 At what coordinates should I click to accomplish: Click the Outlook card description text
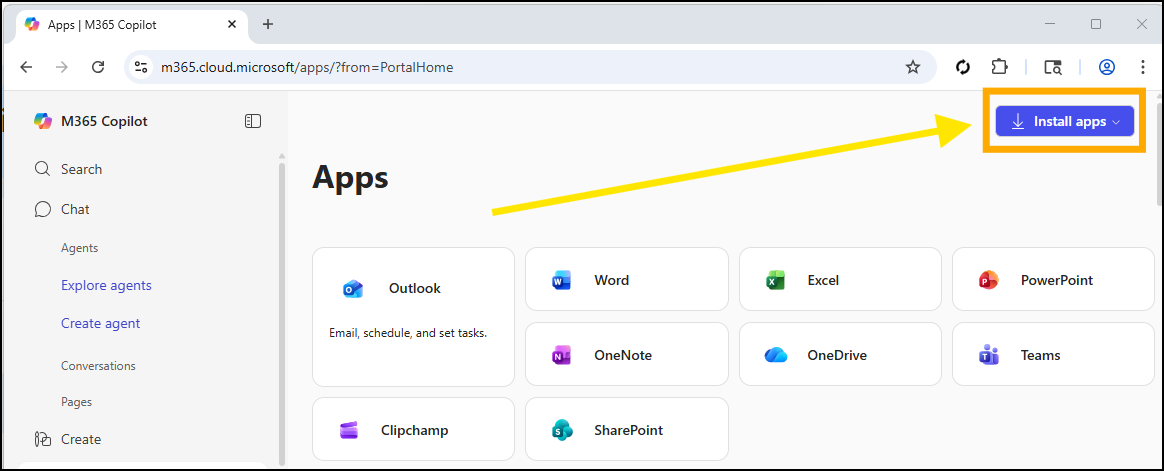pyautogui.click(x=408, y=334)
